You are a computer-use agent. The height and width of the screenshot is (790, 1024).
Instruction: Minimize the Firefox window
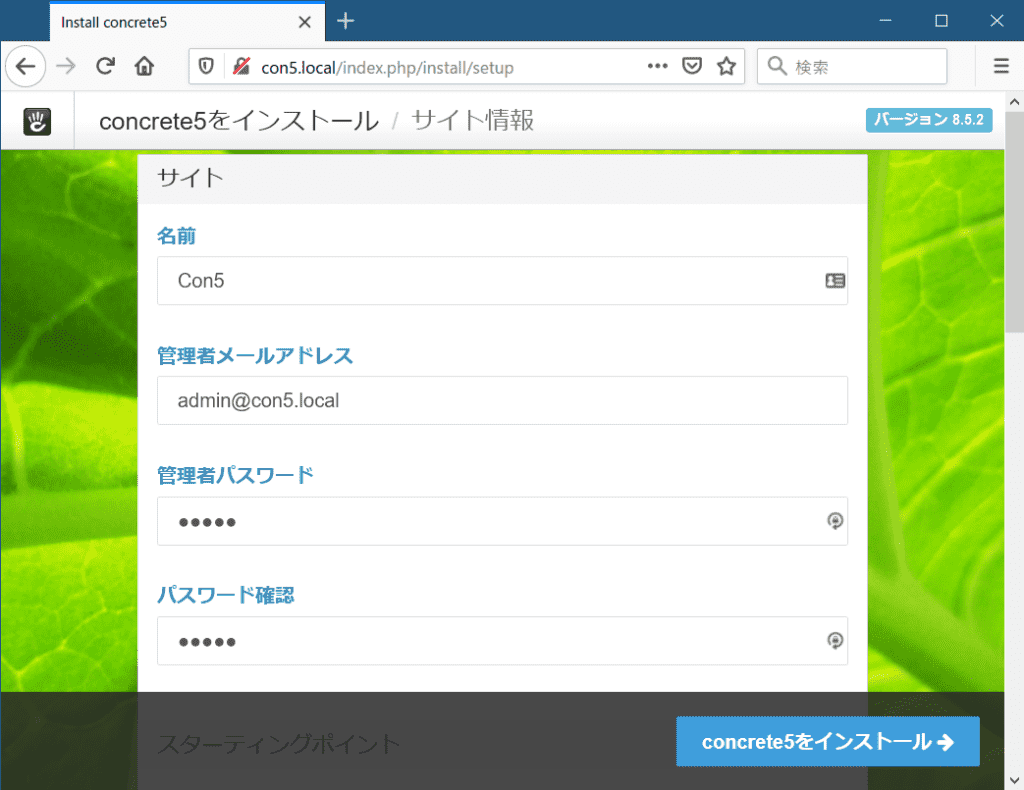[886, 21]
